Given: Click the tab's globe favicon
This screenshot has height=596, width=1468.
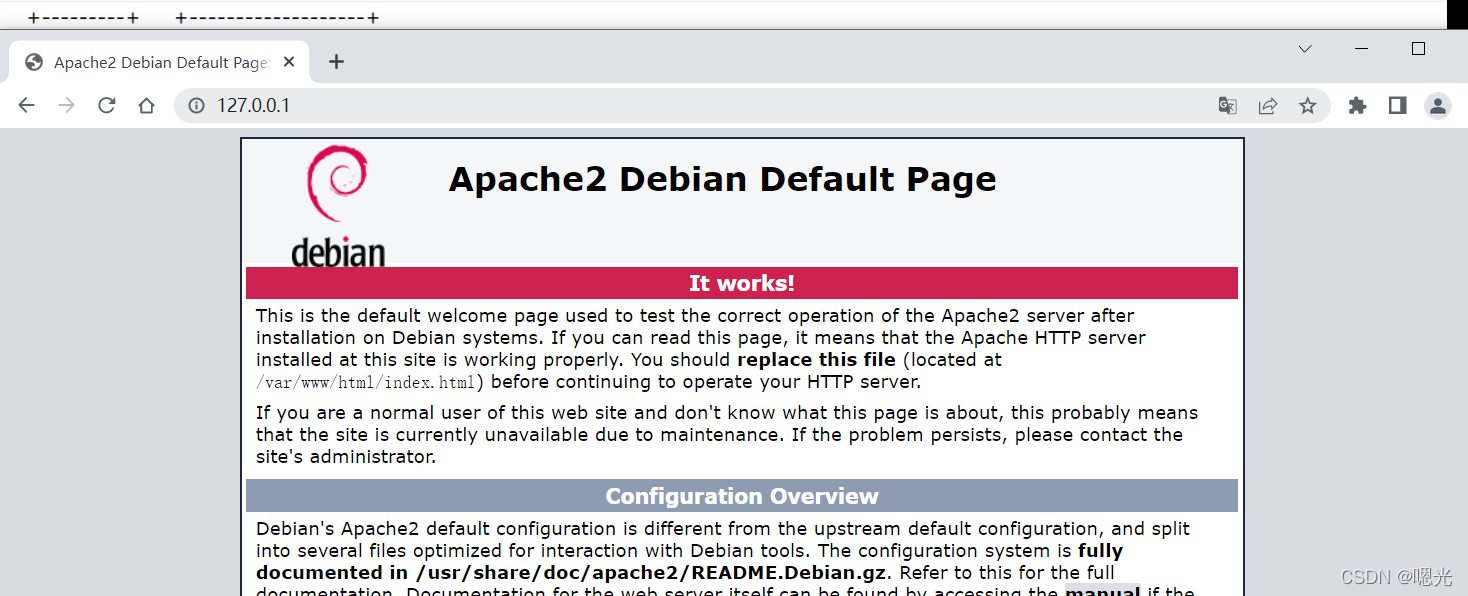Looking at the screenshot, I should pos(34,62).
